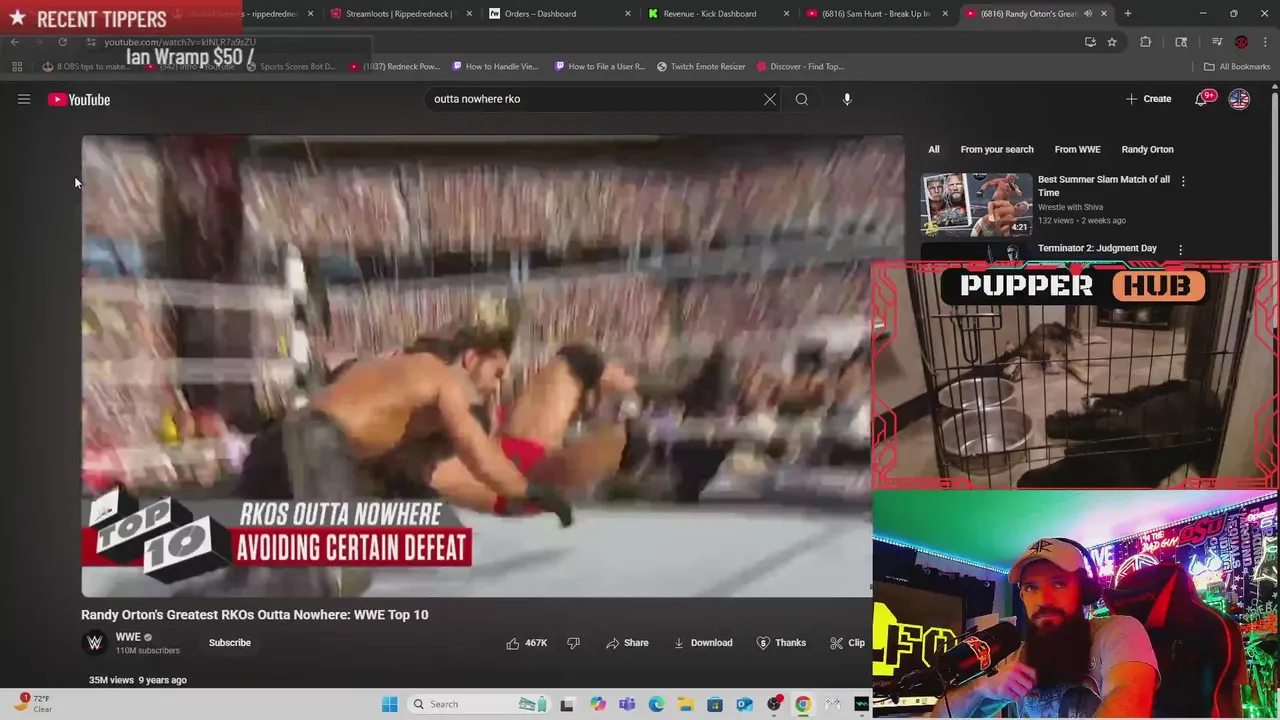The height and width of the screenshot is (720, 1280).
Task: Open the Chrome profile avatar
Action: click(x=1241, y=42)
